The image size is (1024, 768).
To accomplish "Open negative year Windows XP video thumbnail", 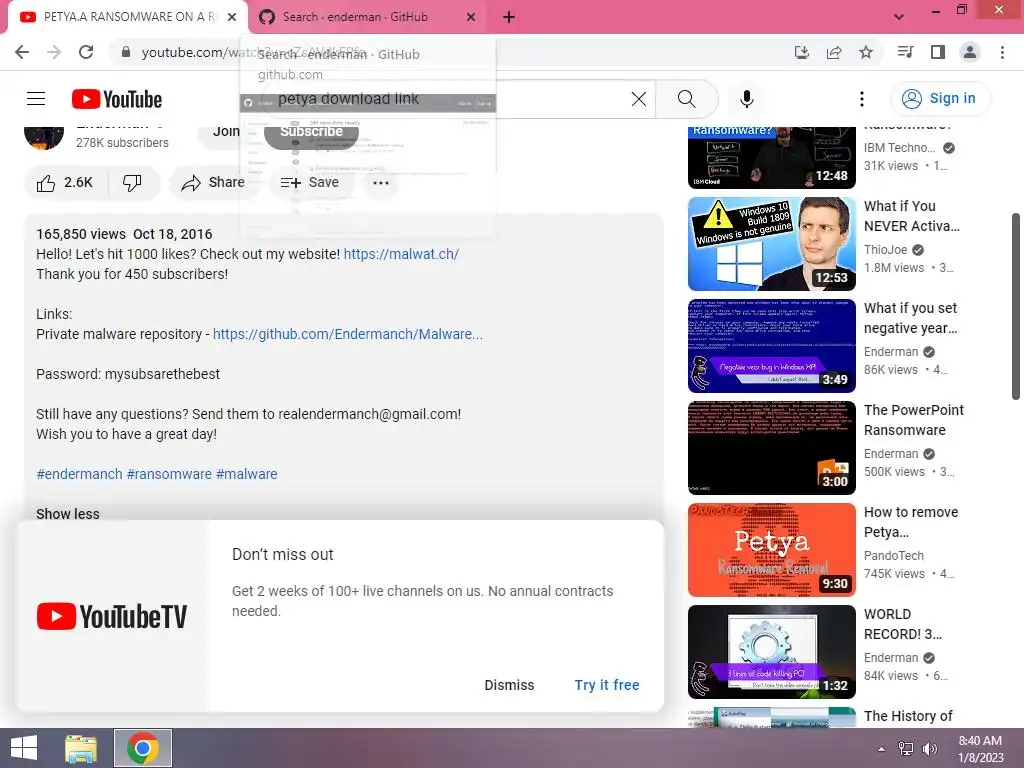I will (772, 345).
